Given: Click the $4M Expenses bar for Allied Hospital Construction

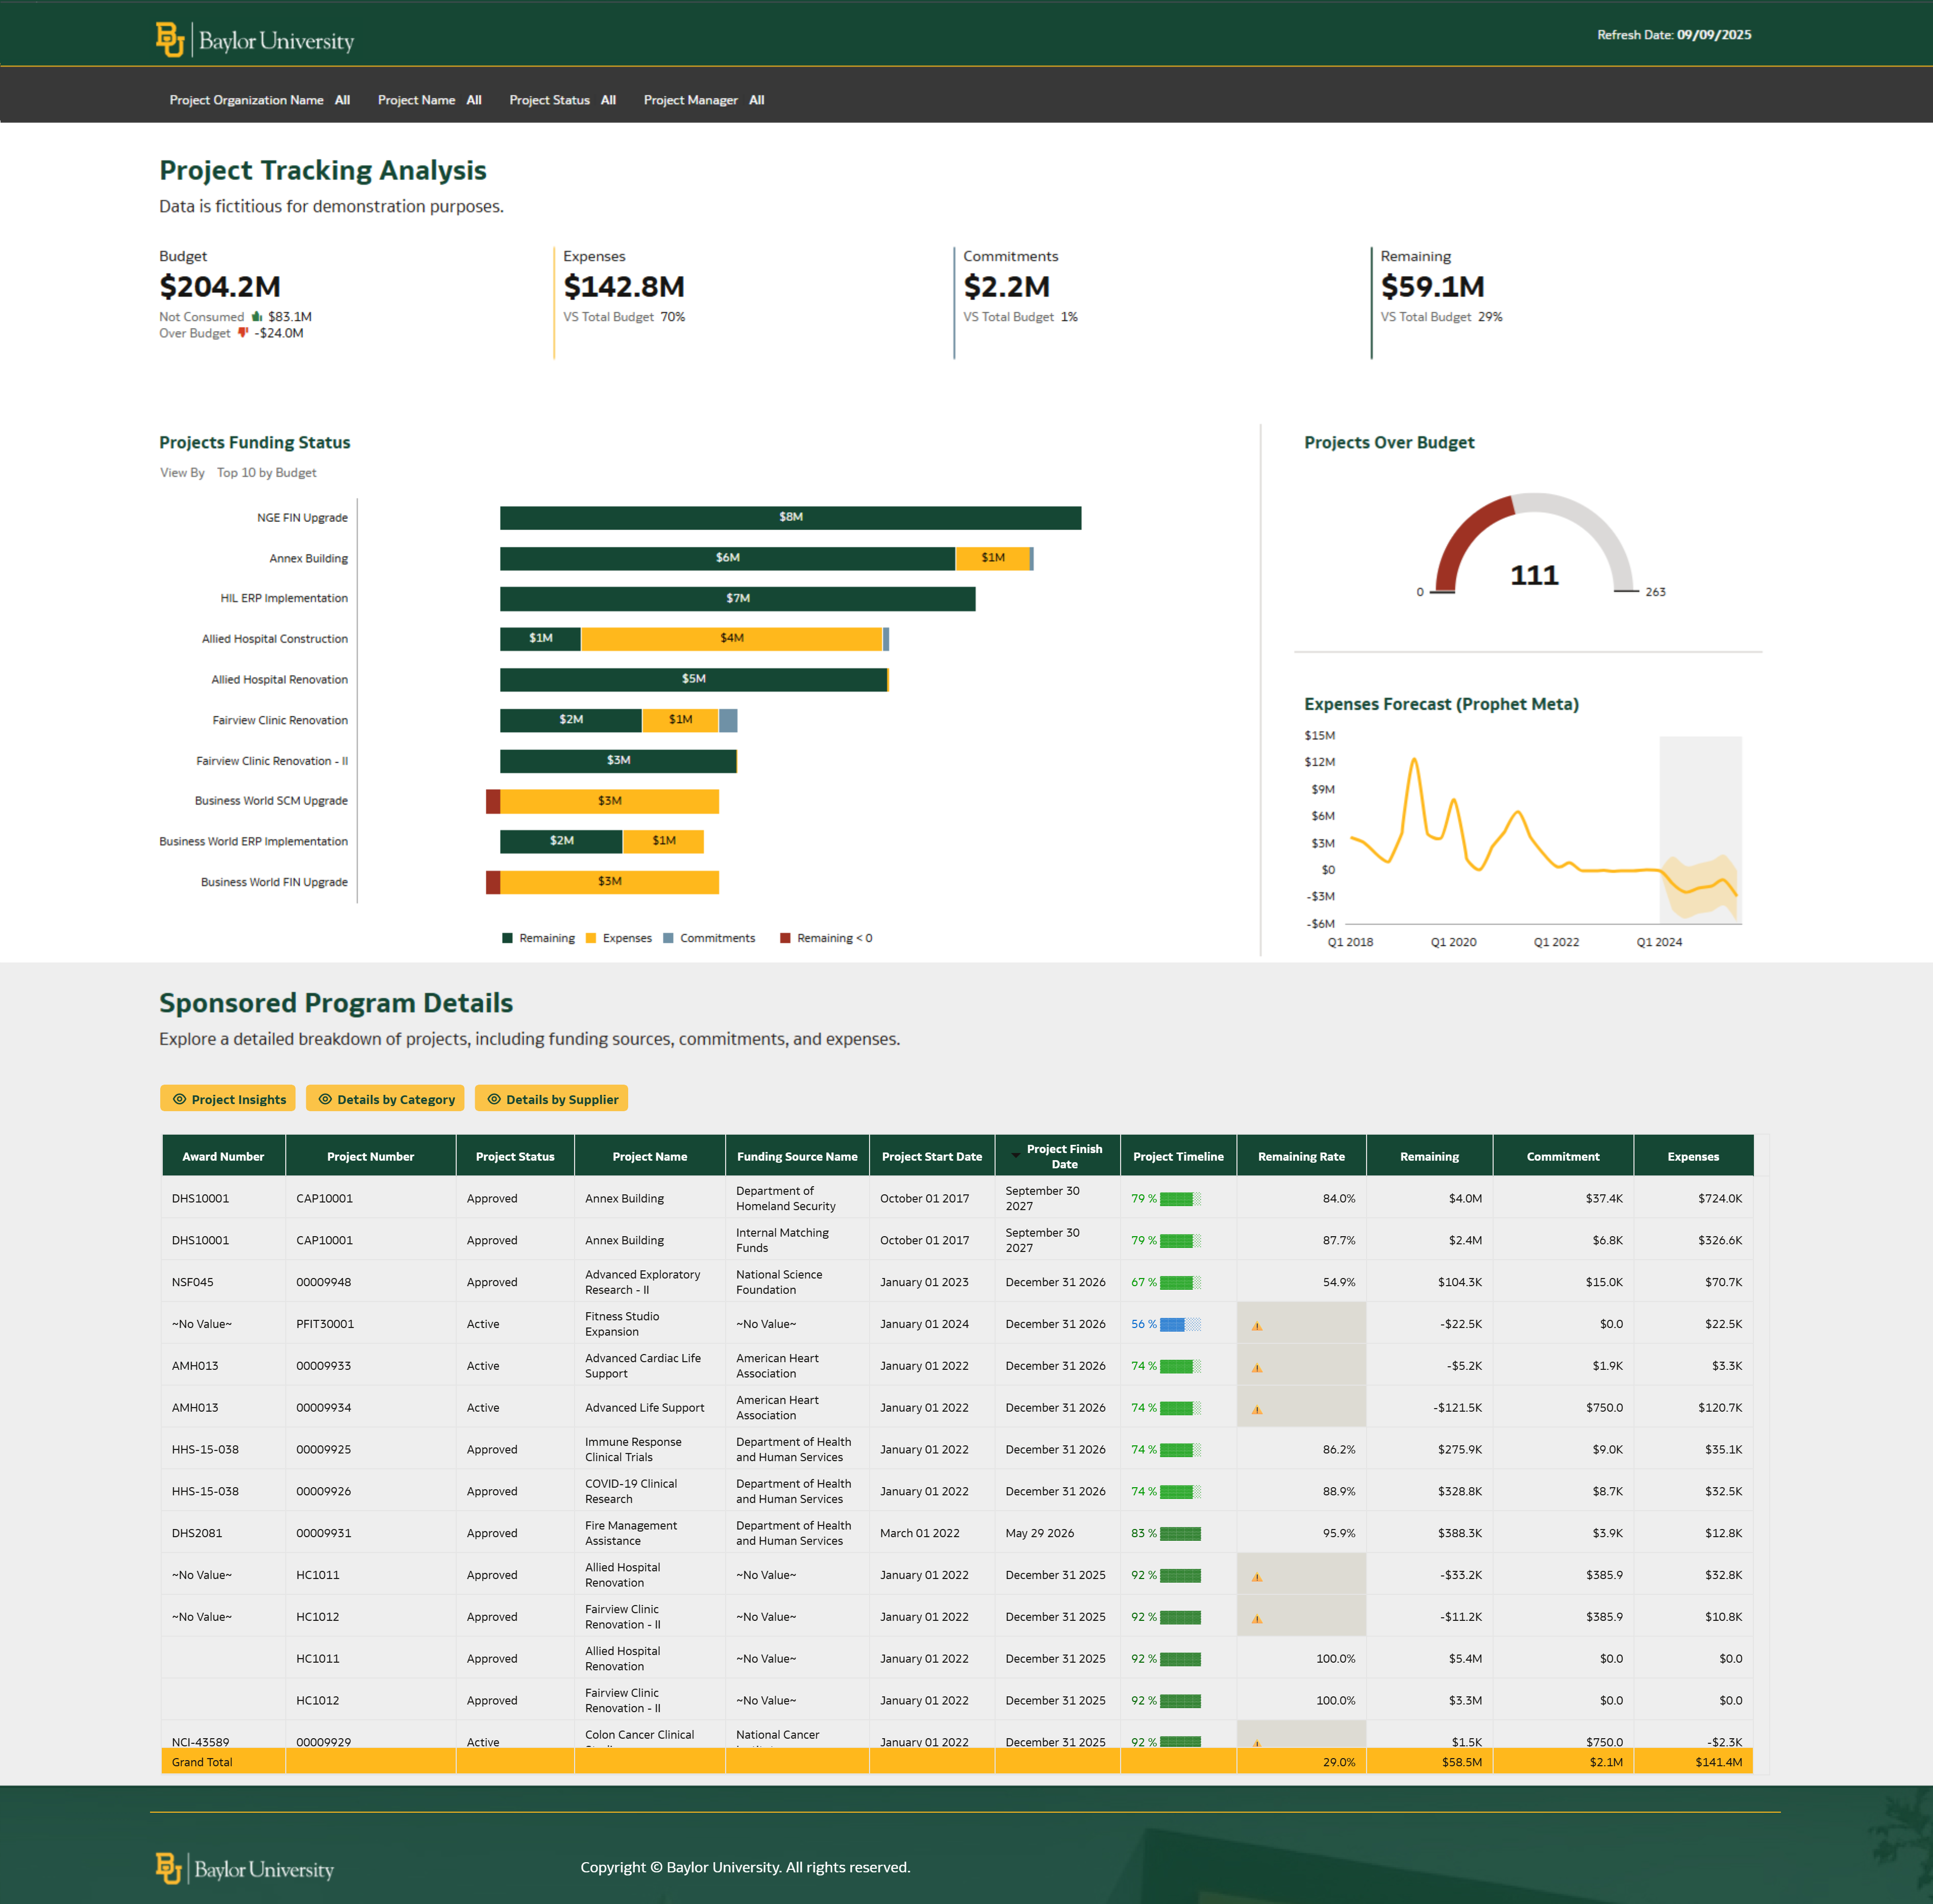Looking at the screenshot, I should [x=731, y=638].
